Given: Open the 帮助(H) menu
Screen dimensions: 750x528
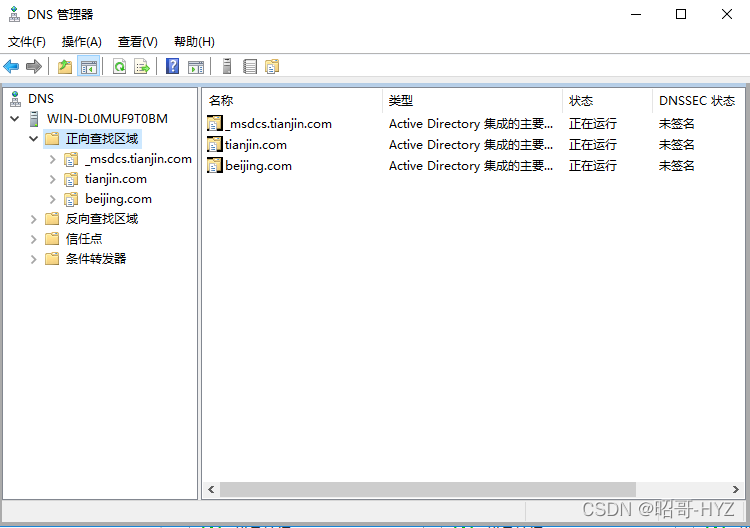Looking at the screenshot, I should (x=194, y=42).
